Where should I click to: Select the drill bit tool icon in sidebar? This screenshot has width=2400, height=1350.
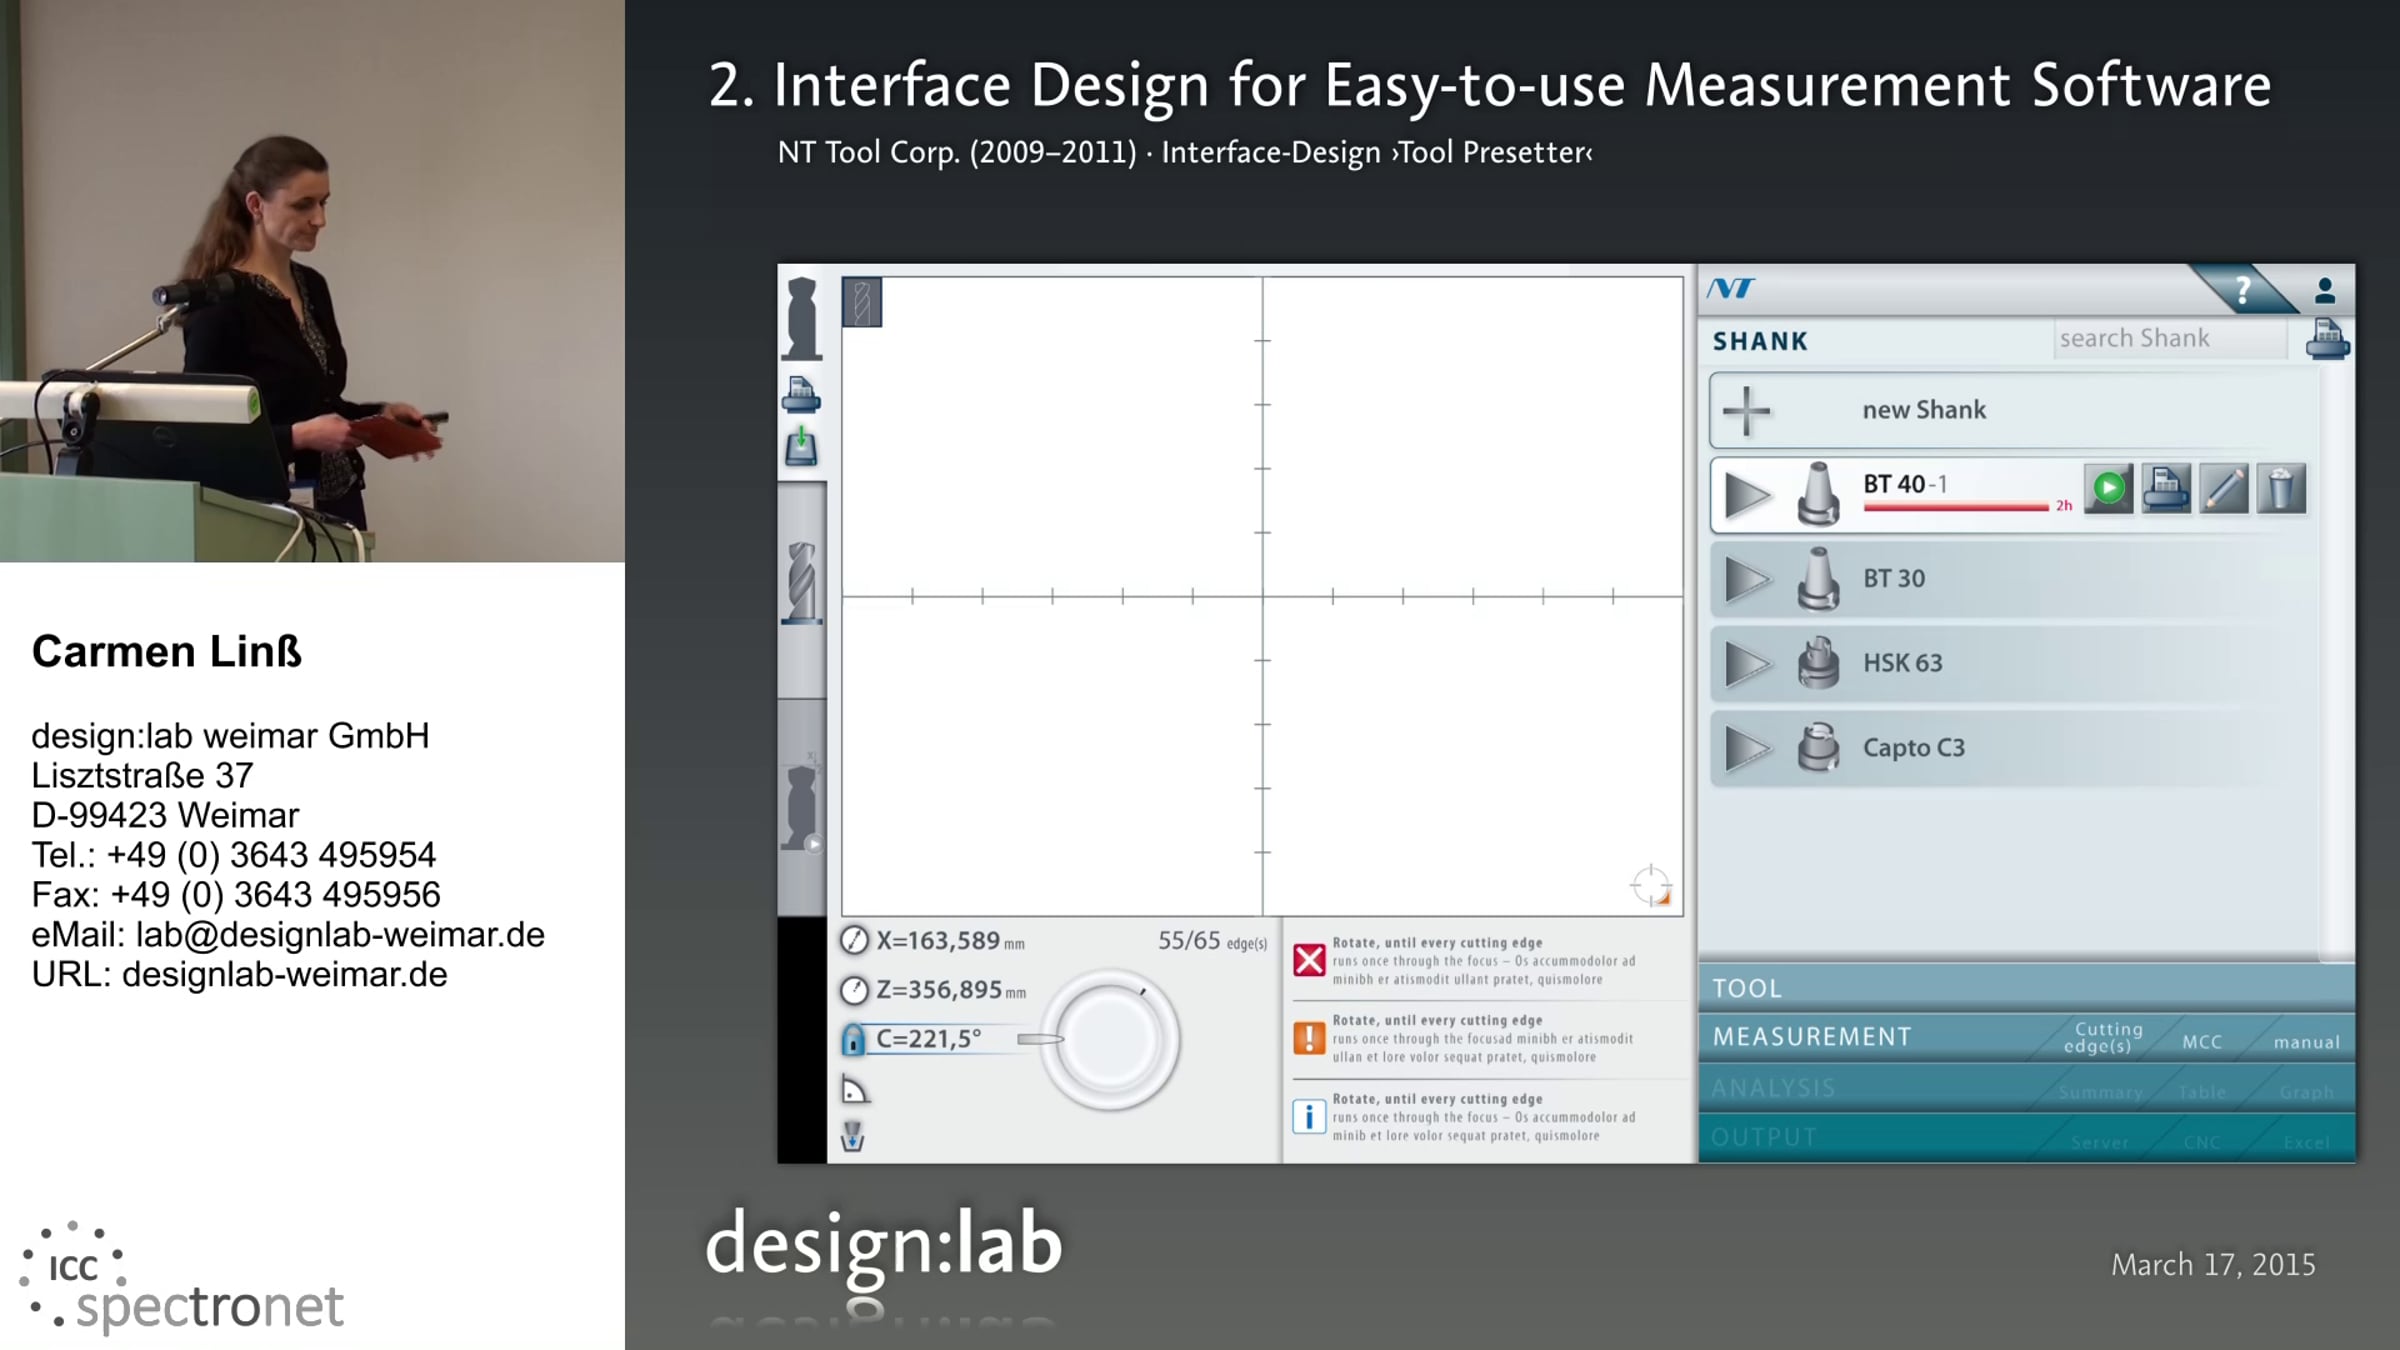point(802,583)
